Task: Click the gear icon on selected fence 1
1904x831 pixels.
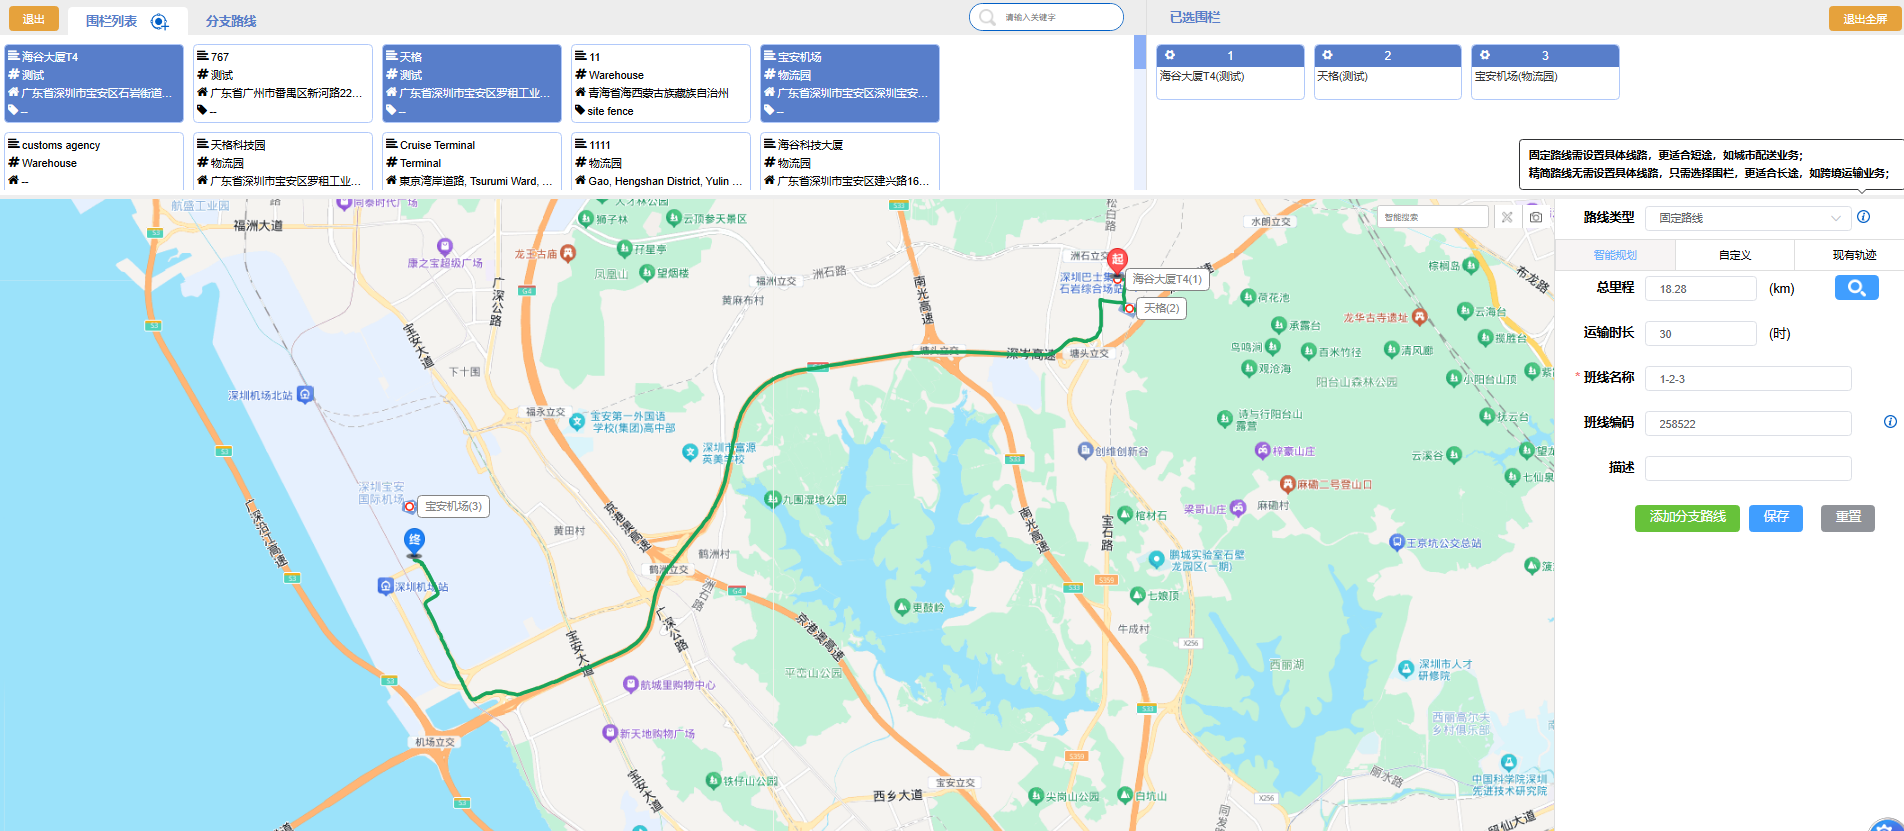Action: [x=1170, y=55]
